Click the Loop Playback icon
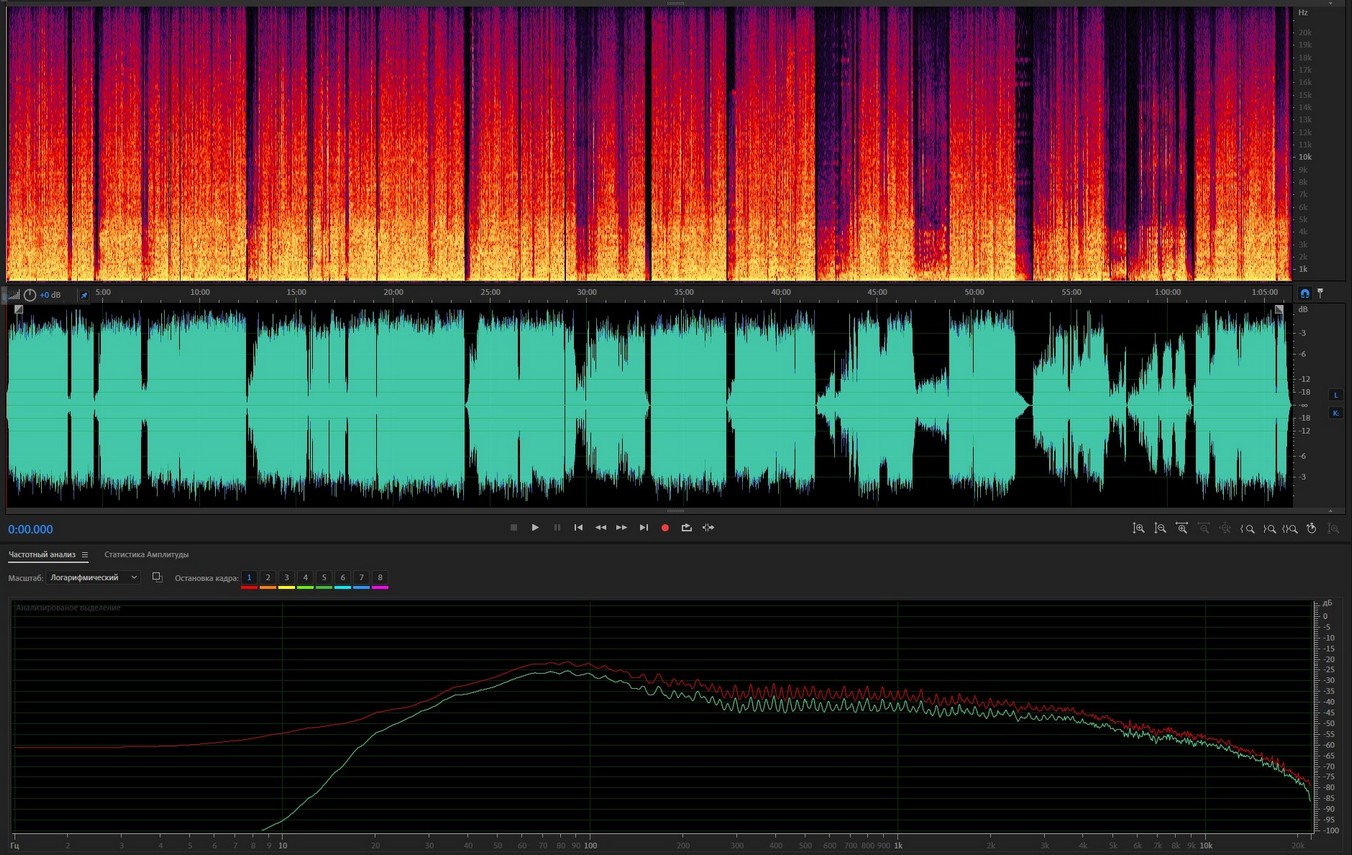The height and width of the screenshot is (855, 1352). (x=687, y=528)
